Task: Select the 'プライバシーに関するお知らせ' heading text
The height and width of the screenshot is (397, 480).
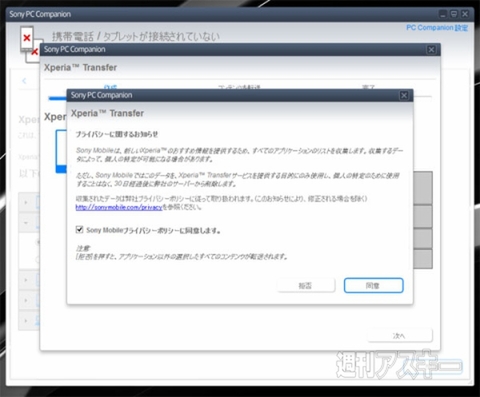Action: tap(117, 134)
